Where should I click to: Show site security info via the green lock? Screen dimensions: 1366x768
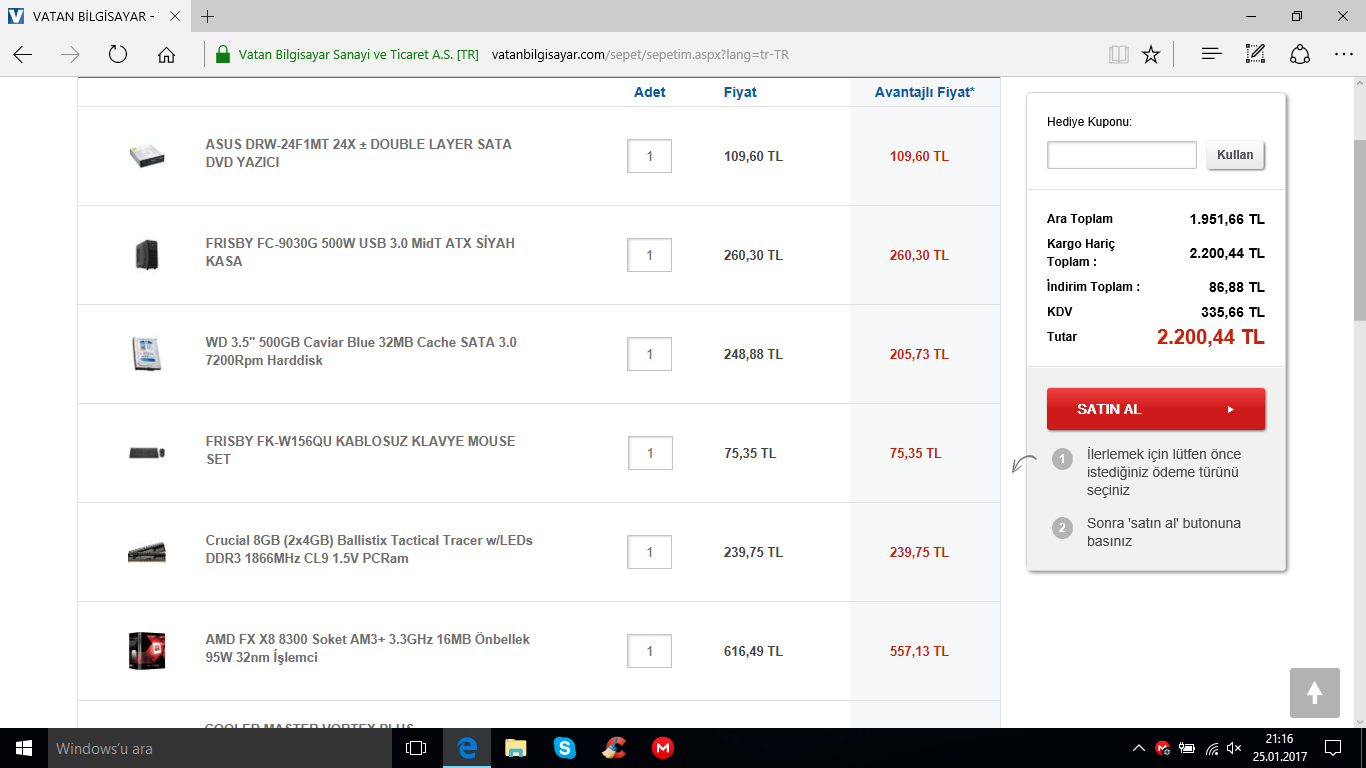[222, 54]
